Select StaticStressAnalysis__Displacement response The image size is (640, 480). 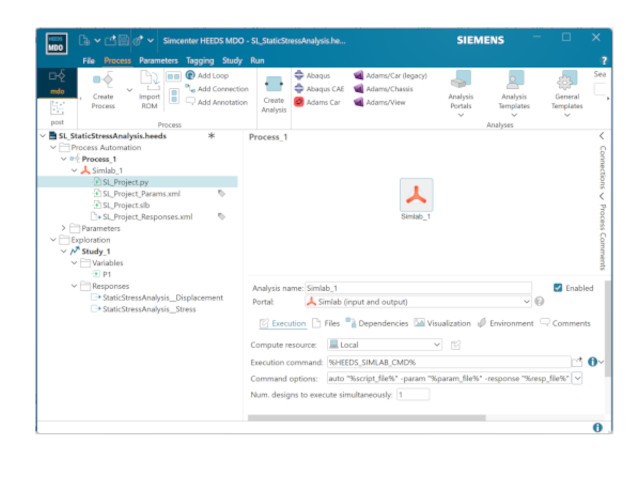coord(162,298)
